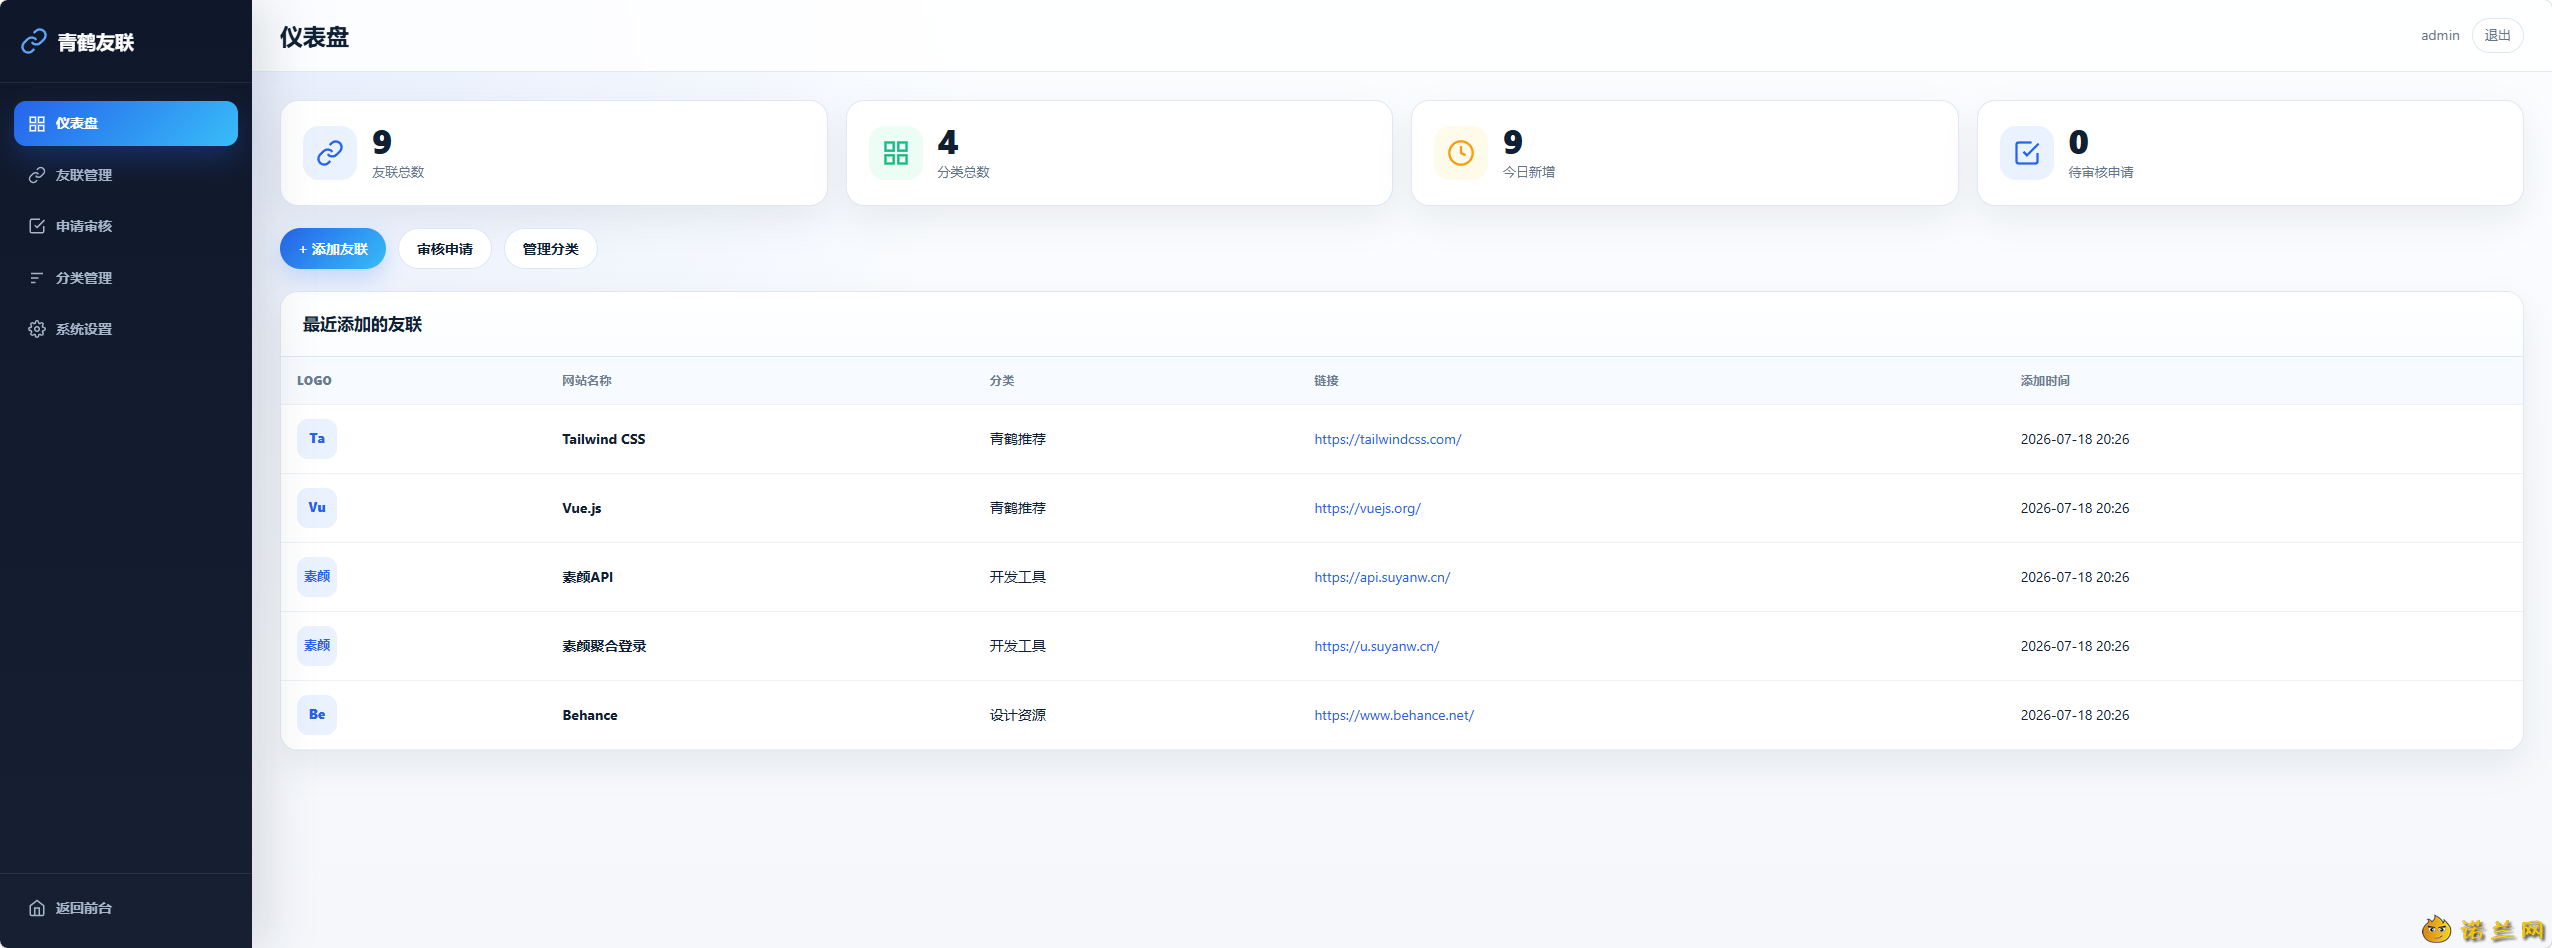Viewport: 2552px width, 948px height.
Task: Click the 最近添加的友联 heading
Action: (362, 324)
